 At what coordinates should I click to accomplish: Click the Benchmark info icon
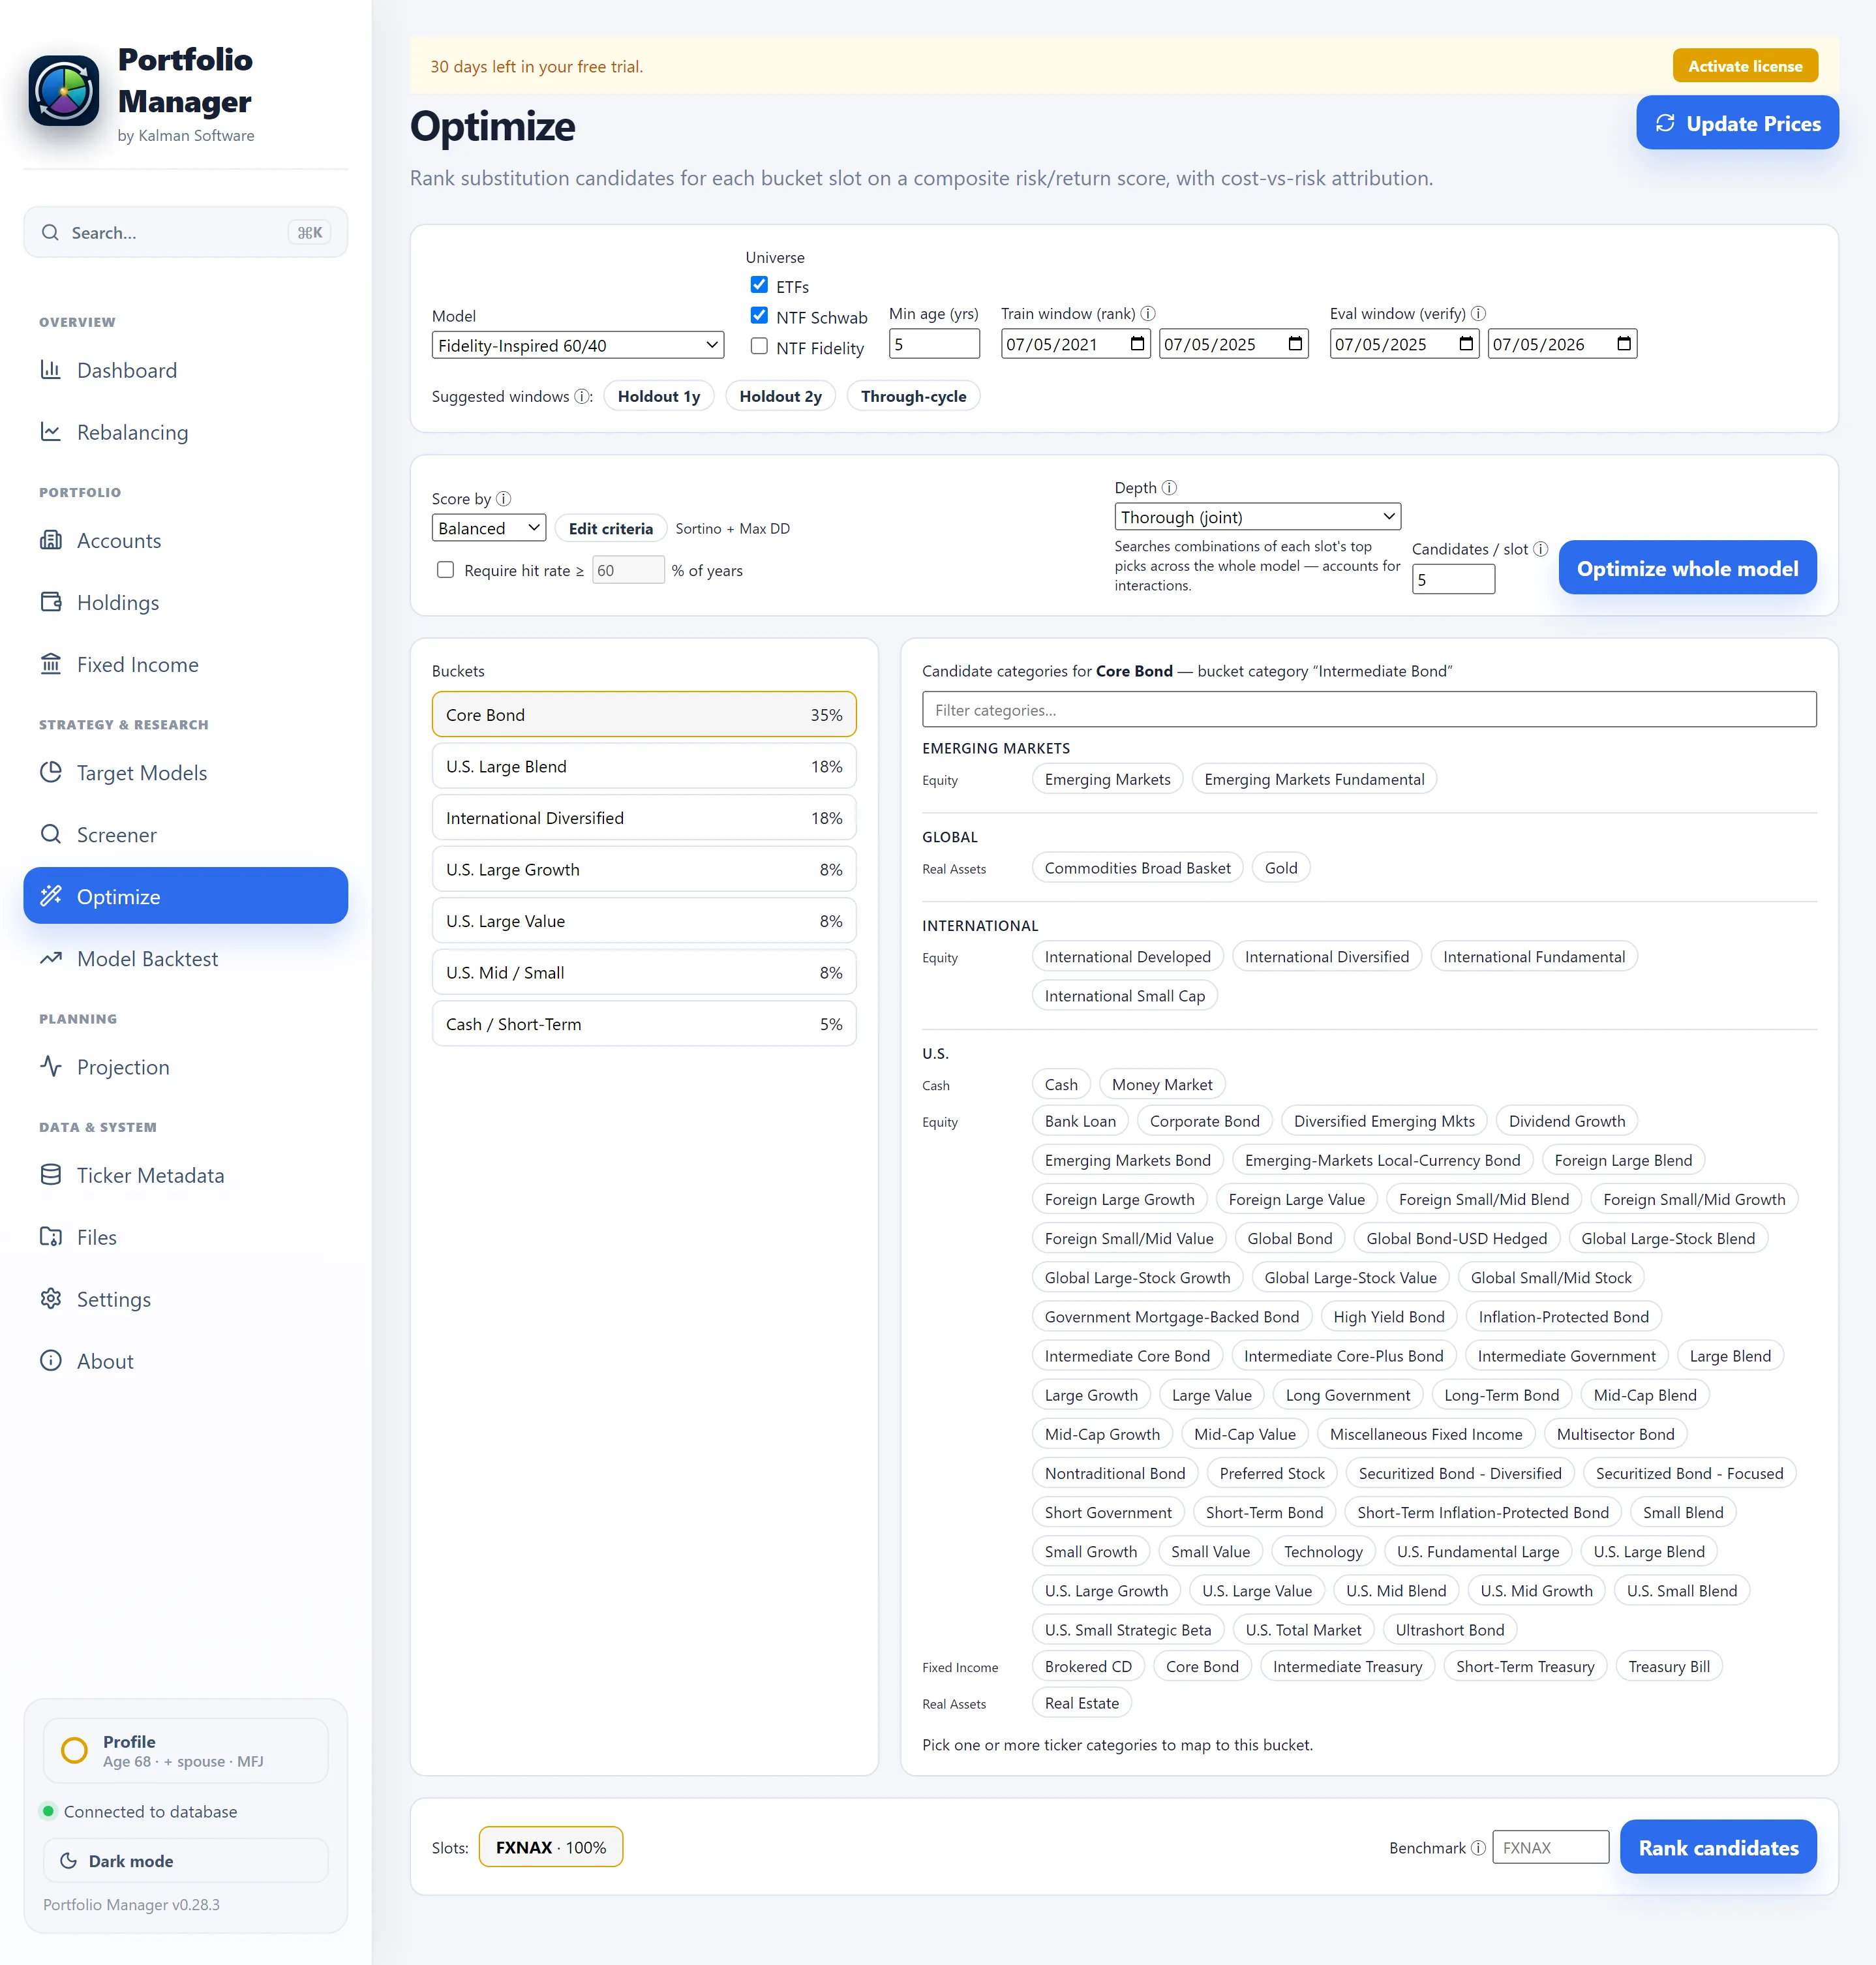[1478, 1848]
